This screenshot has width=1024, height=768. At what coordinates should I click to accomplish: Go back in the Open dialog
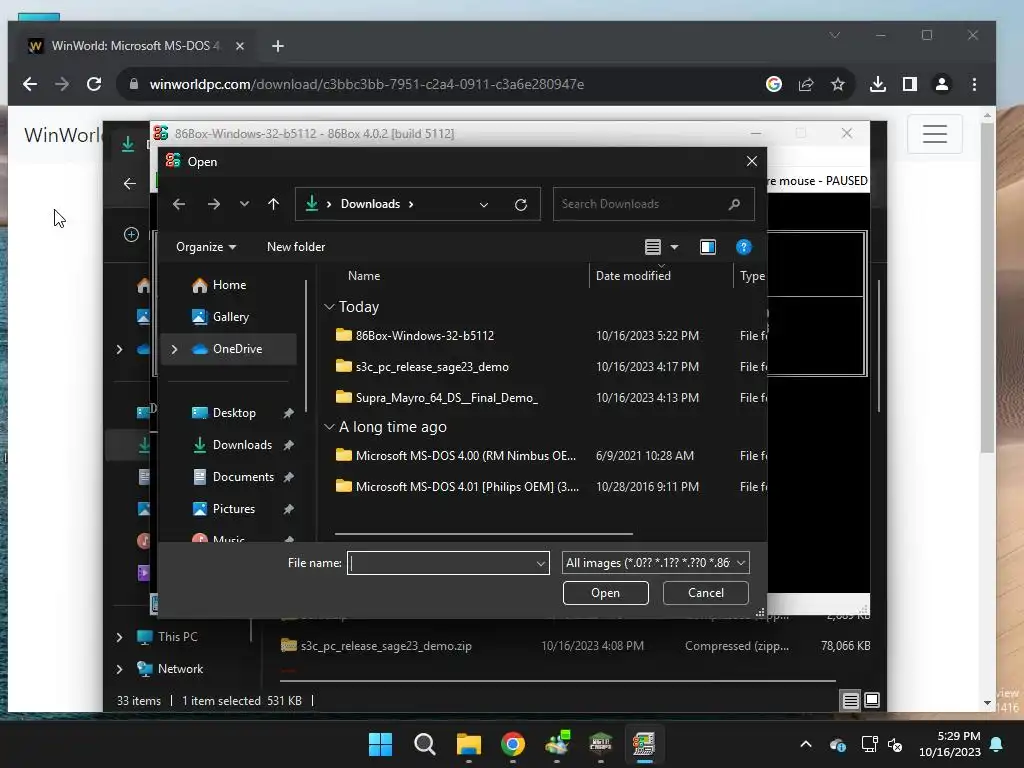pyautogui.click(x=179, y=204)
